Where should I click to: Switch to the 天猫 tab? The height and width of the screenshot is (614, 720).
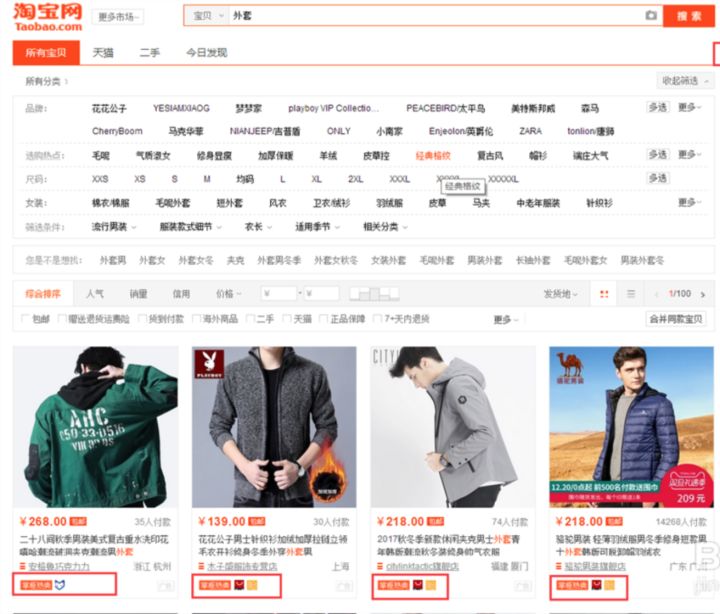pyautogui.click(x=103, y=53)
